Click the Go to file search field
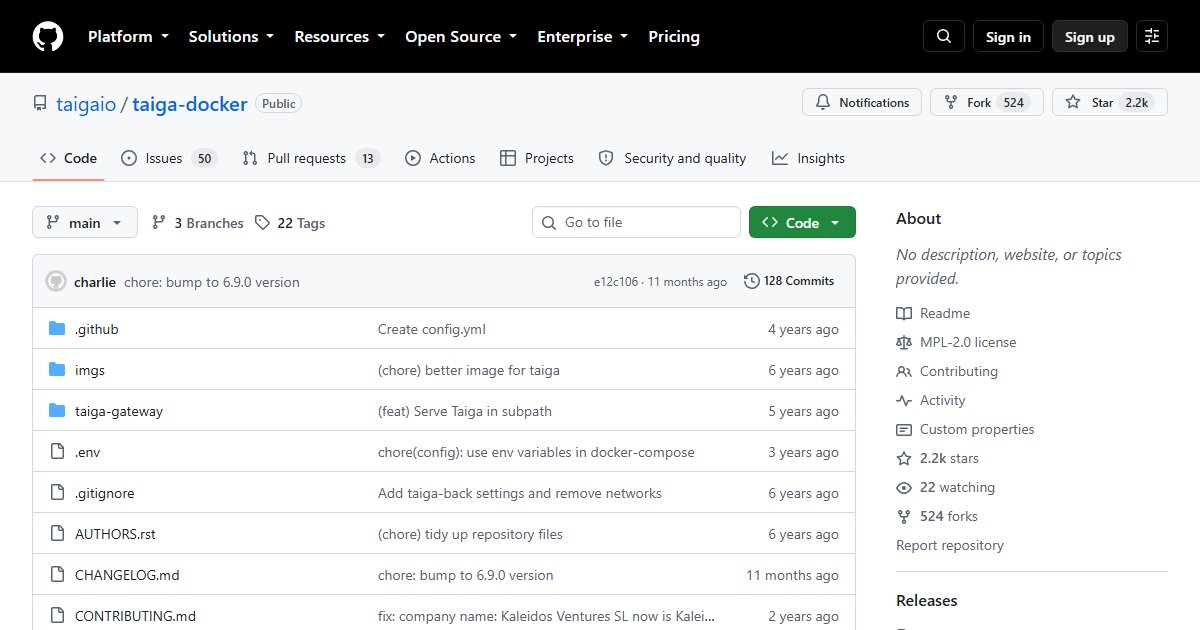1200x630 pixels. coord(637,223)
